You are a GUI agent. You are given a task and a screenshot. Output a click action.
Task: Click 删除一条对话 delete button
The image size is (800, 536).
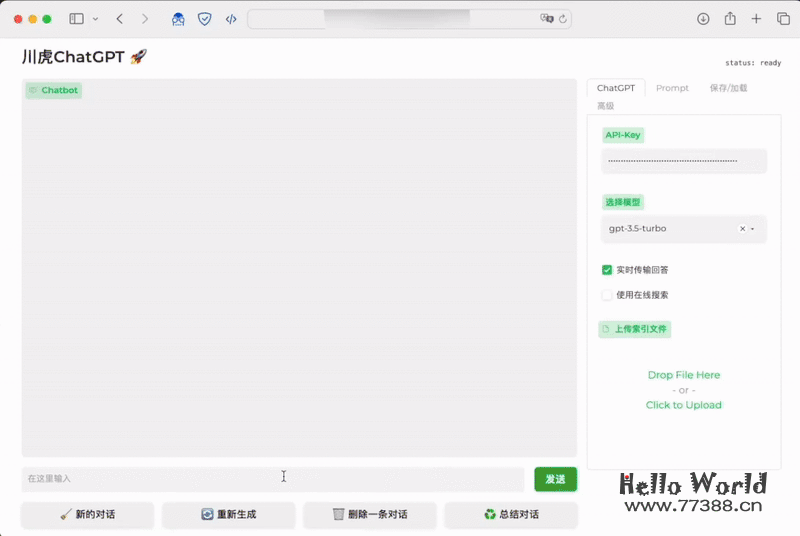click(x=370, y=515)
